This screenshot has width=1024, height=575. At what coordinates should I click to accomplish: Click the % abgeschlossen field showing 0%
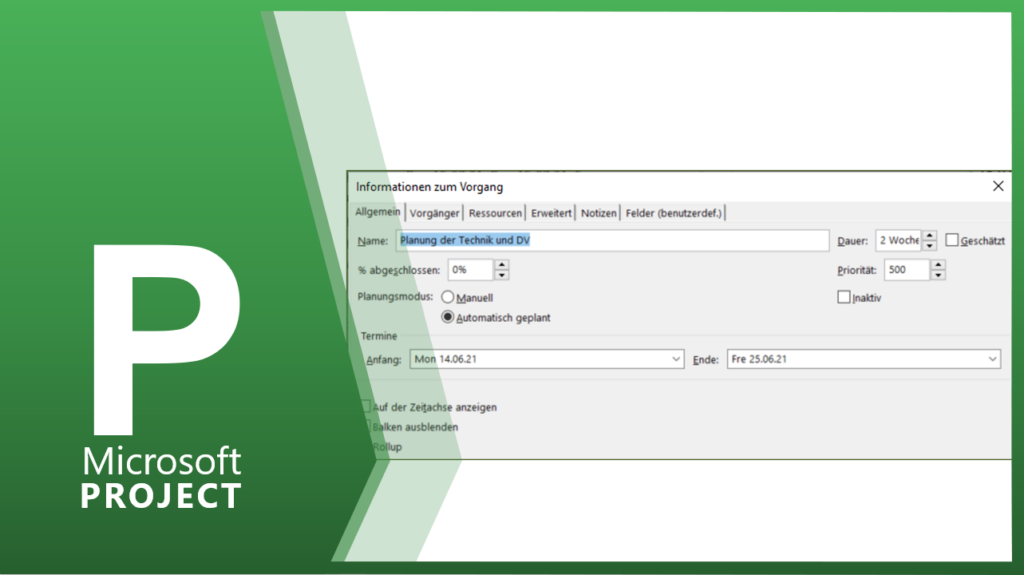pos(470,270)
